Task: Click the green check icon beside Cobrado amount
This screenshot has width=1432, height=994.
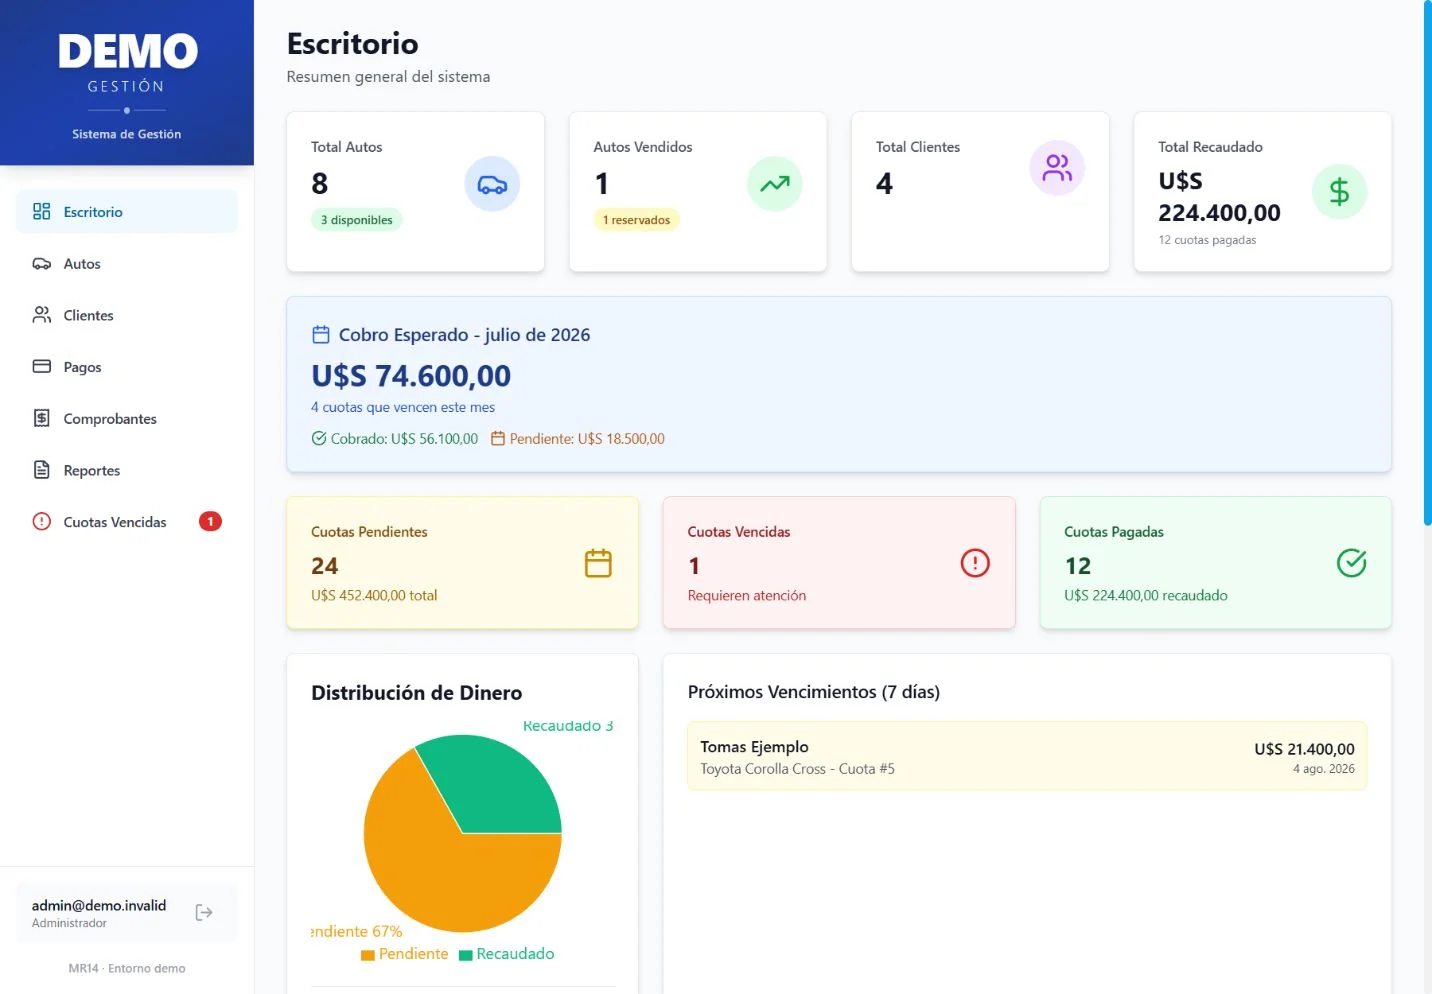Action: click(319, 438)
